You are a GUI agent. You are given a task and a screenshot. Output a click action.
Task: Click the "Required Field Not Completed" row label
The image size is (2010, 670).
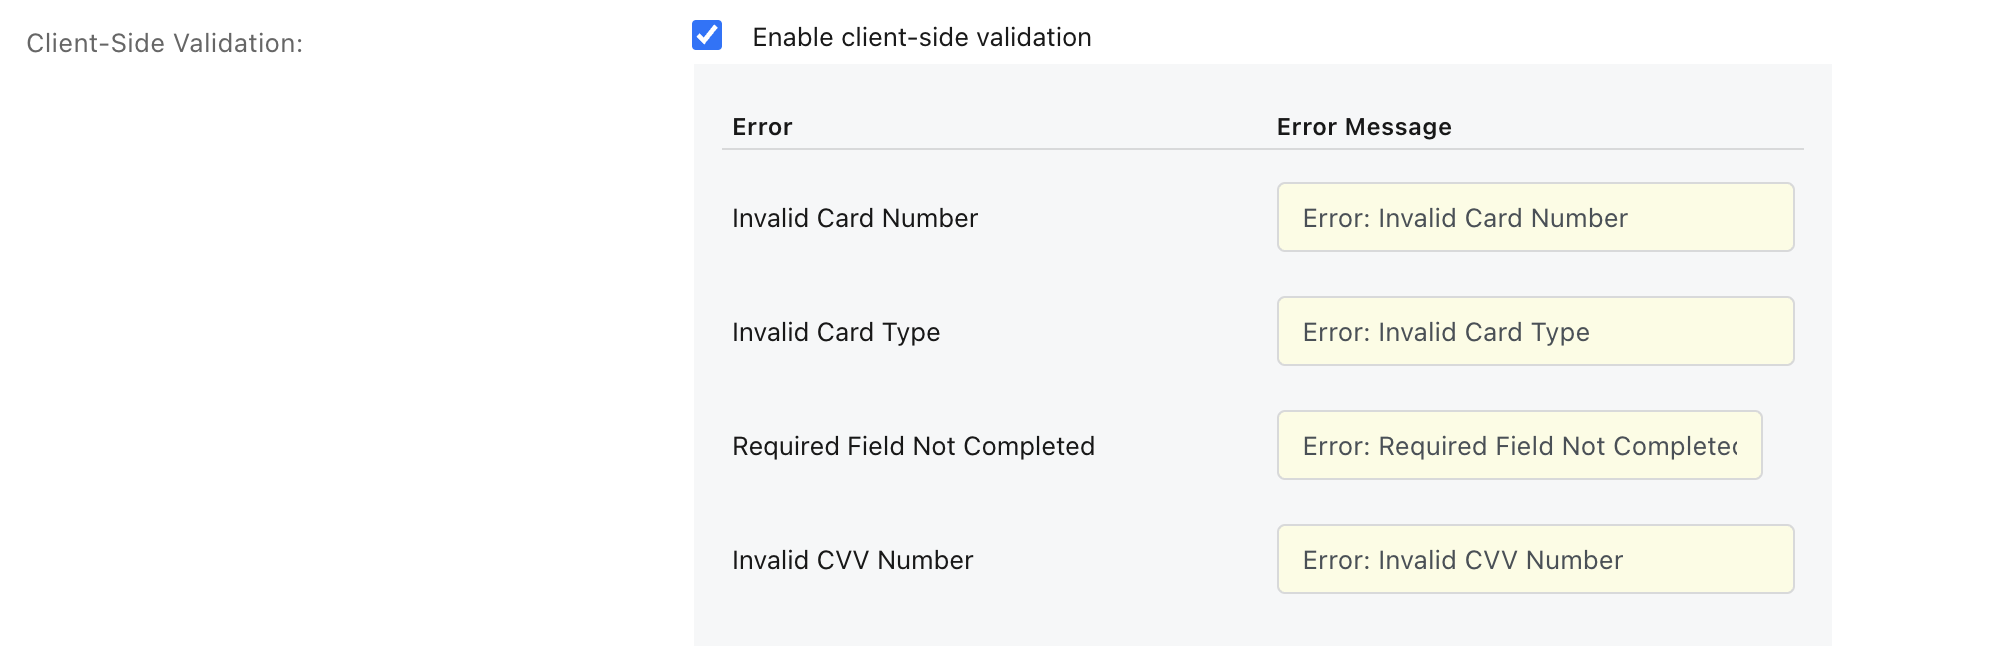pyautogui.click(x=913, y=447)
